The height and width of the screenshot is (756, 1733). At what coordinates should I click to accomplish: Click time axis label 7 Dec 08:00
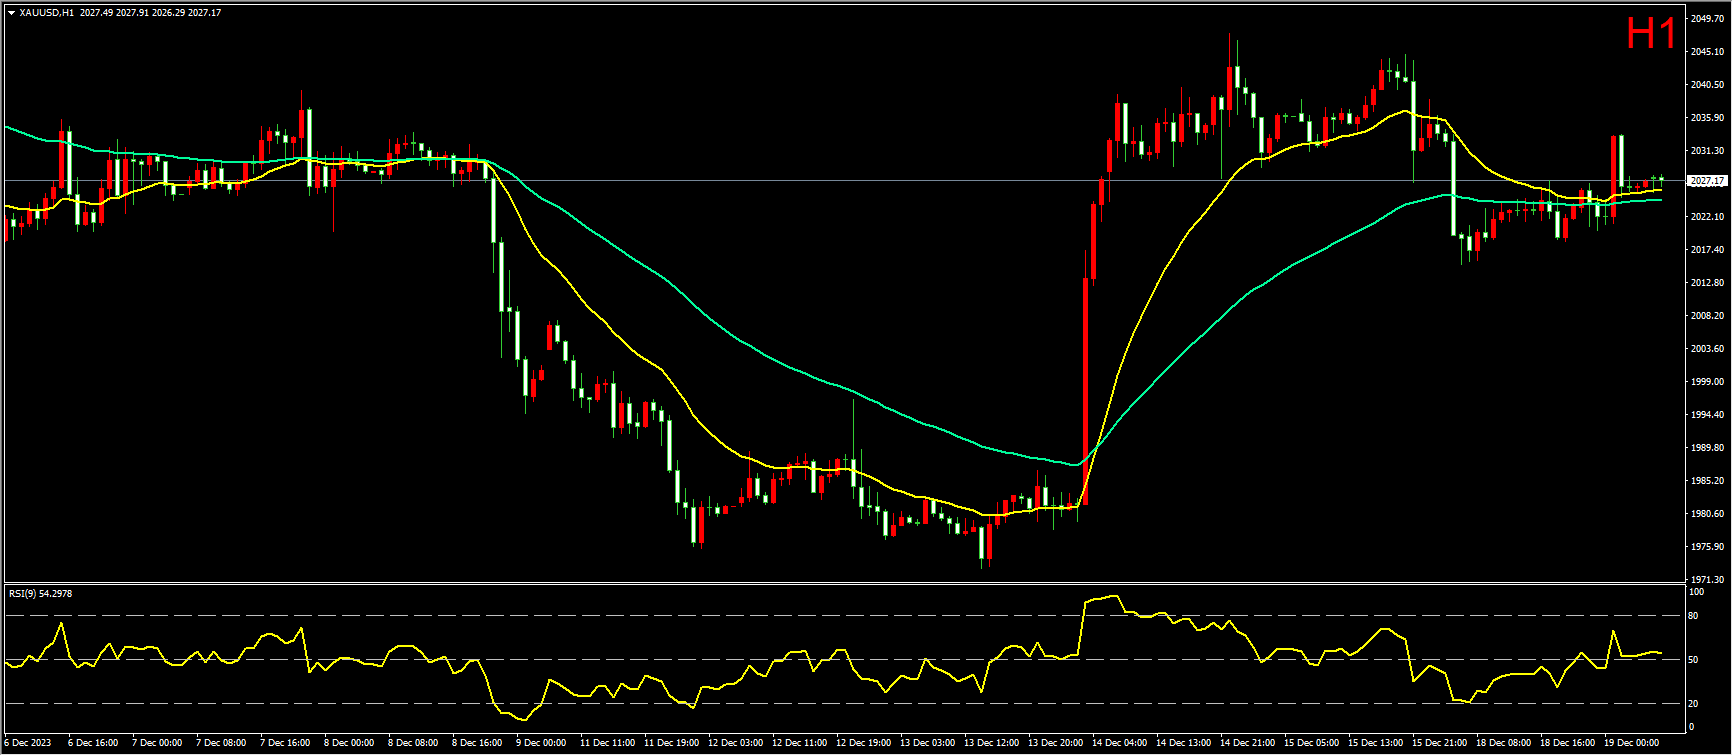pyautogui.click(x=221, y=743)
